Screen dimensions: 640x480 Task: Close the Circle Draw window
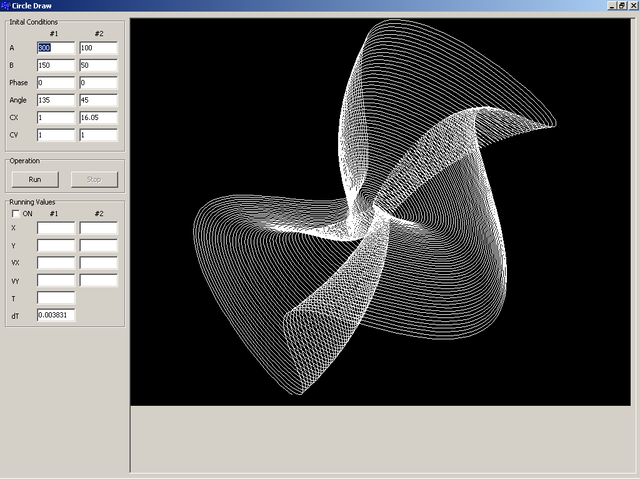pyautogui.click(x=633, y=6)
